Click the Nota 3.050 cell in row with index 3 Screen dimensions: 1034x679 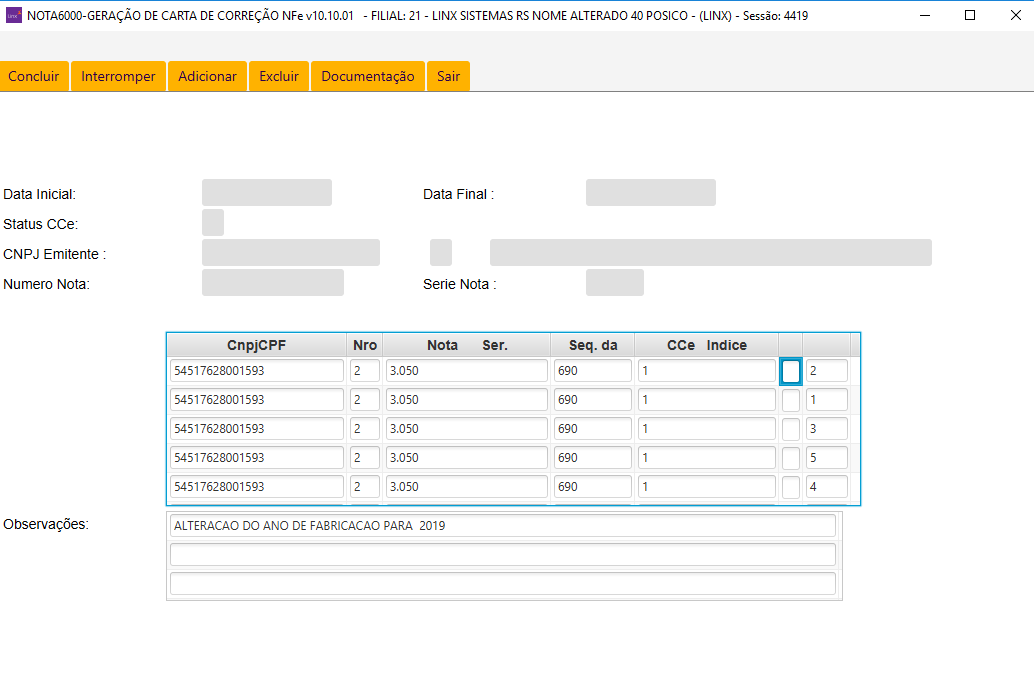pyautogui.click(x=467, y=429)
